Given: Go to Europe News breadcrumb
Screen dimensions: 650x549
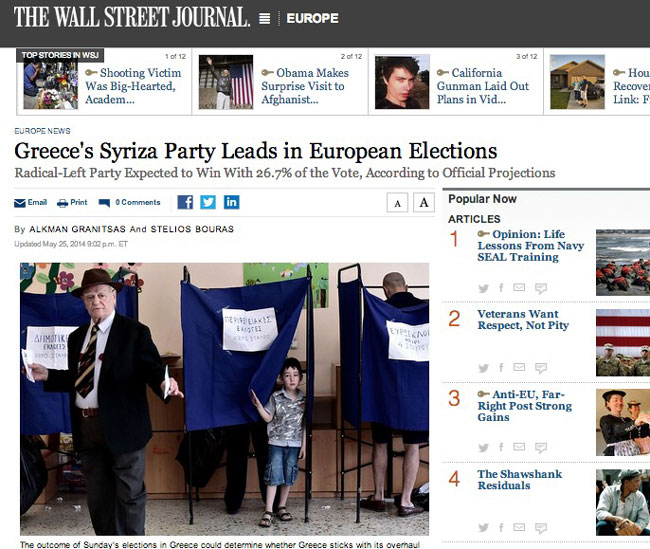Looking at the screenshot, I should tap(42, 131).
